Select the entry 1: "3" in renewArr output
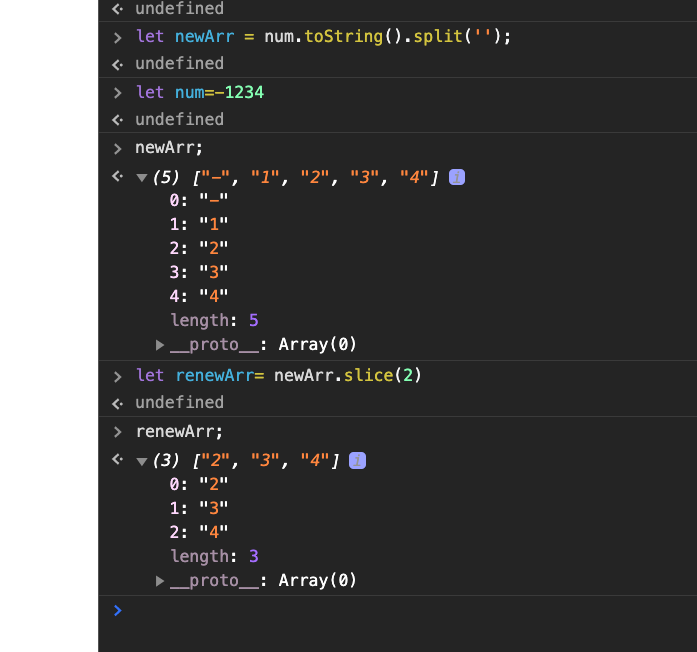 (x=199, y=508)
